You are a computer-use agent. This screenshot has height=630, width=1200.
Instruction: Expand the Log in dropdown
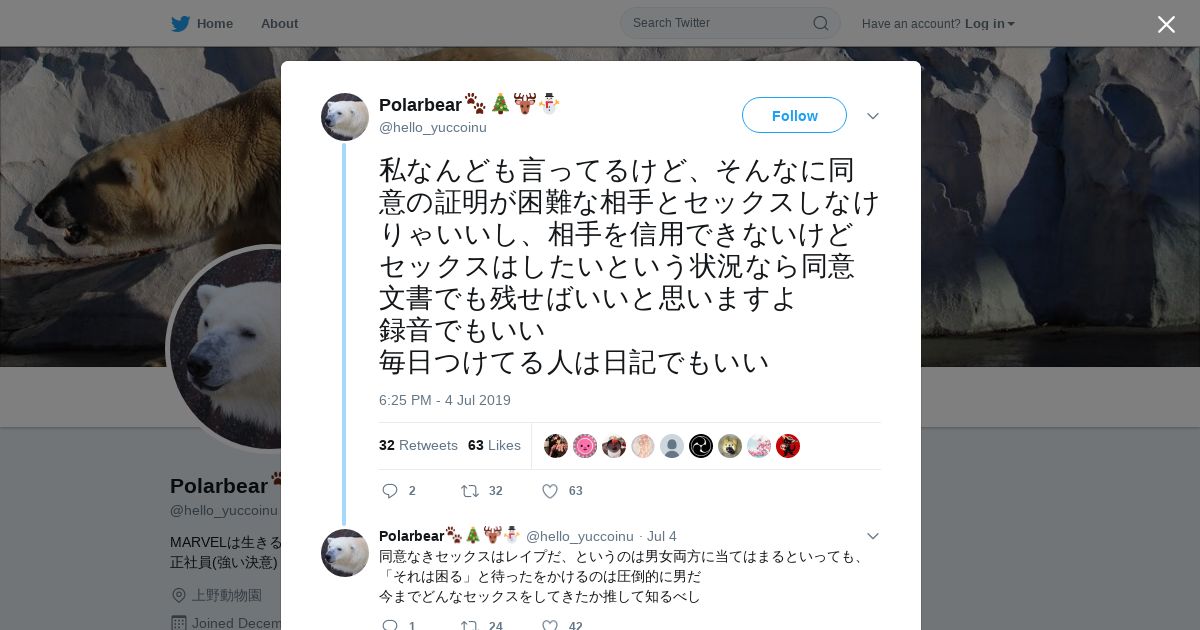[x=989, y=23]
